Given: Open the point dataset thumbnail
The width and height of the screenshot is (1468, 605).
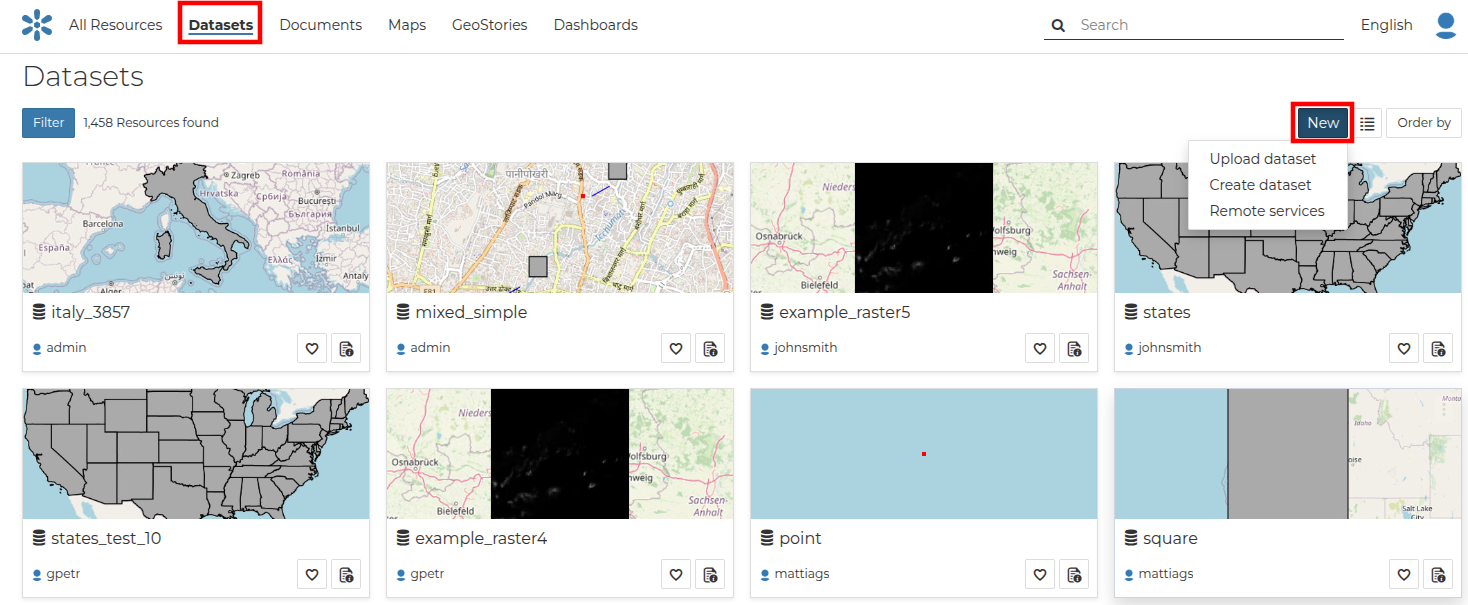Looking at the screenshot, I should [924, 454].
